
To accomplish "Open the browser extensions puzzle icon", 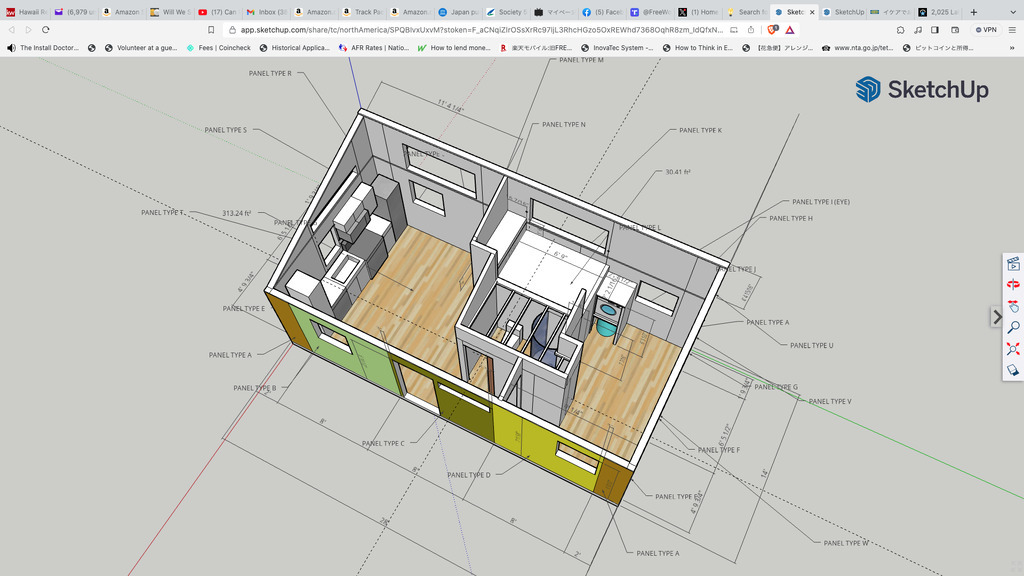I will click(900, 30).
